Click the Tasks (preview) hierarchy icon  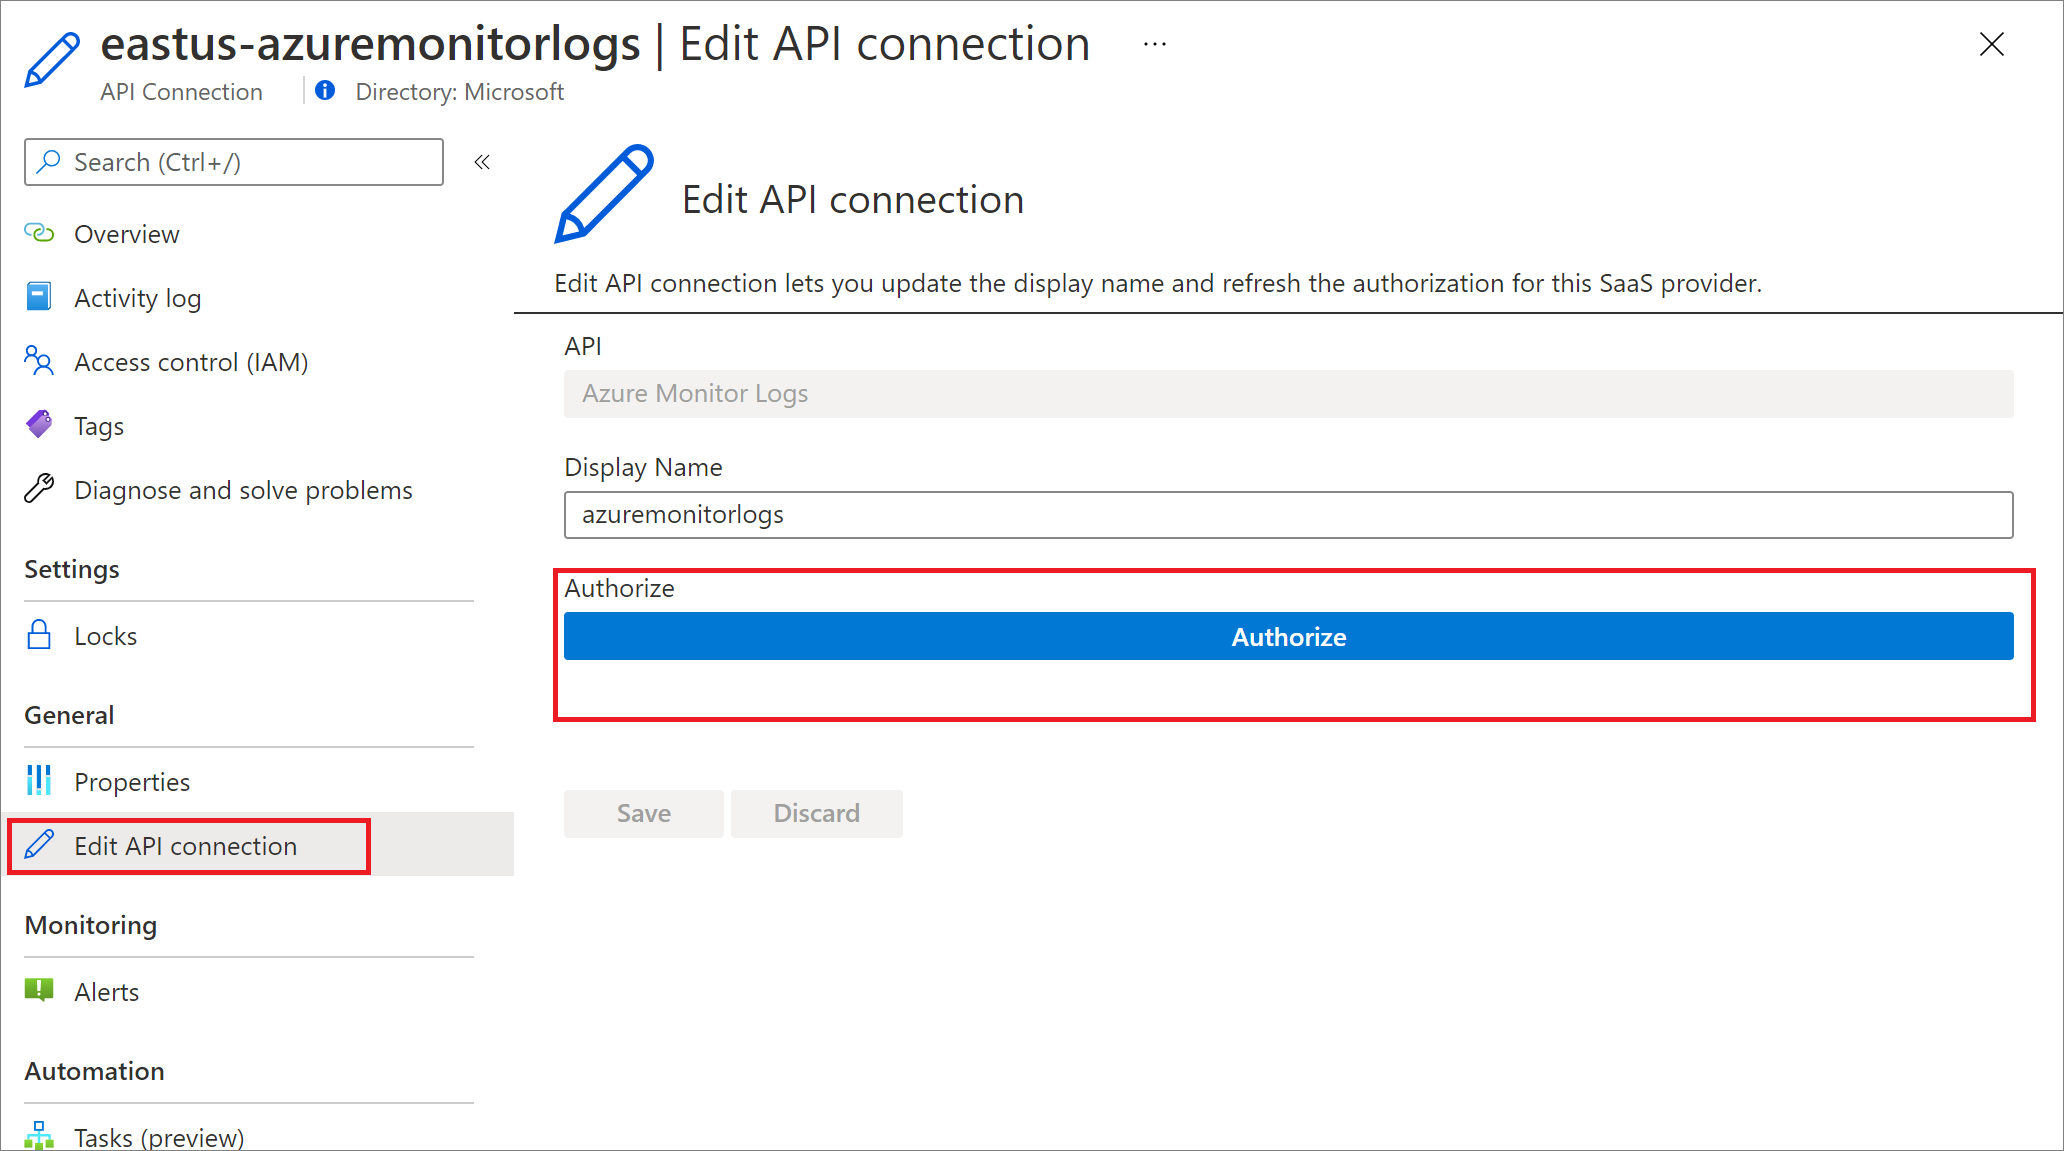pos(39,1136)
